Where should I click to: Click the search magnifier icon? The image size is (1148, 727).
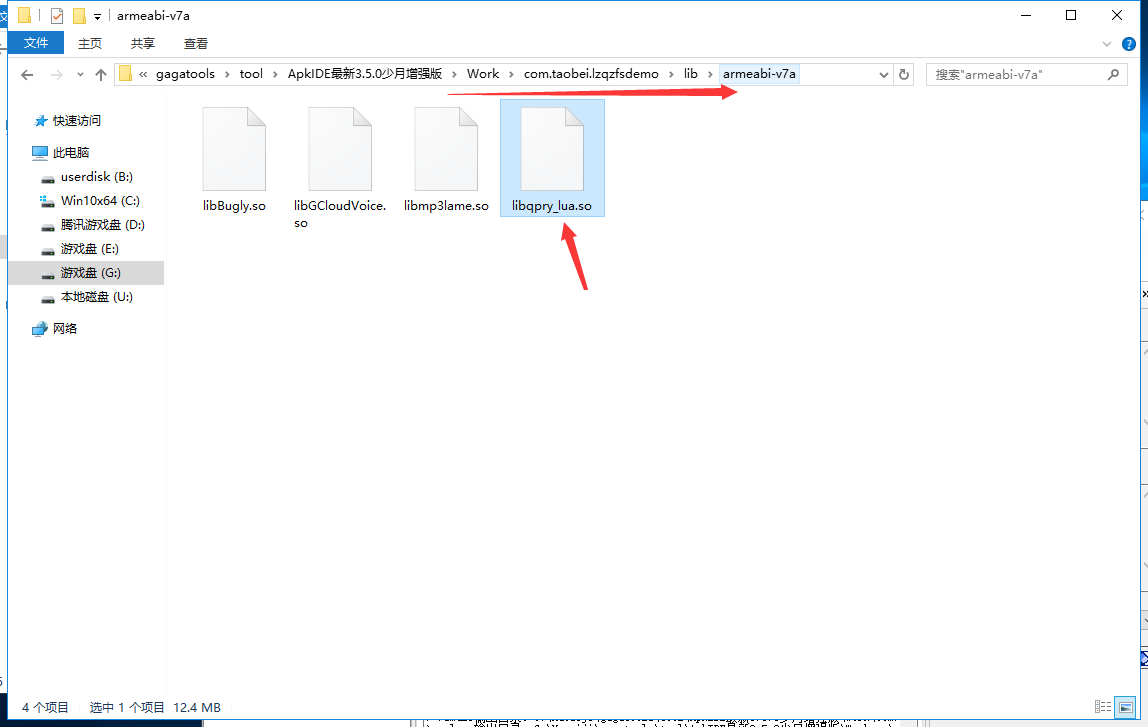(1113, 74)
